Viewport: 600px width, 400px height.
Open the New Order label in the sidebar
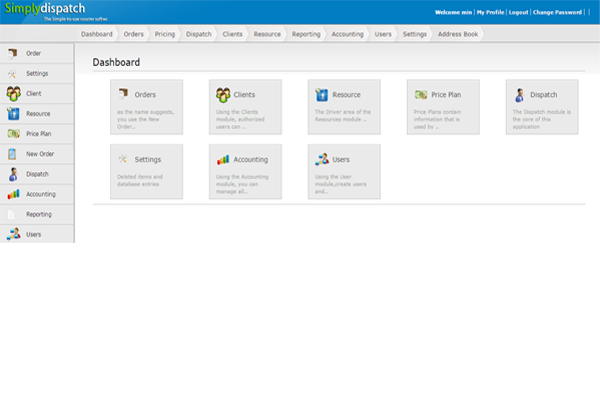tap(40, 154)
